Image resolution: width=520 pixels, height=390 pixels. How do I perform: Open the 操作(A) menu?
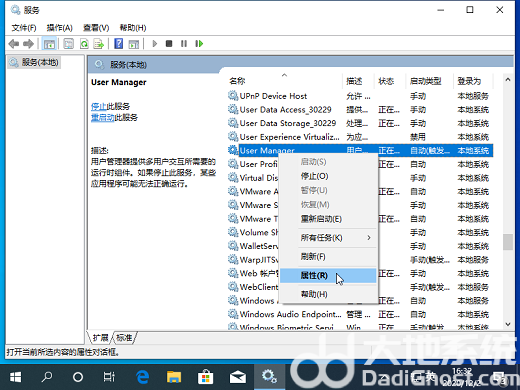(x=59, y=28)
